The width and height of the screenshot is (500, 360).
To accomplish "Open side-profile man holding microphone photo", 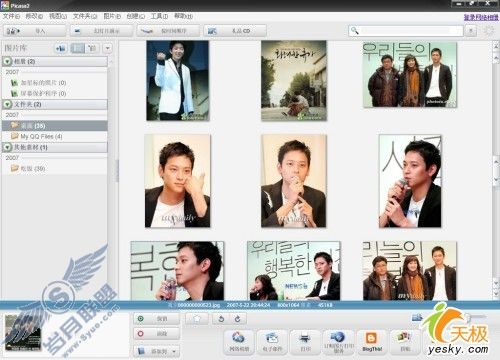I will 410,181.
